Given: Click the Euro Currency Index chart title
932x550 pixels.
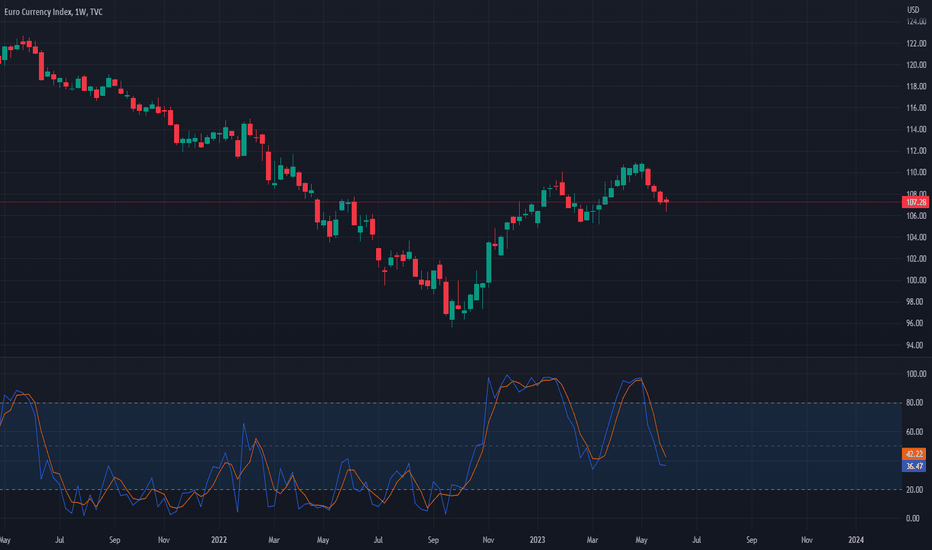Looking at the screenshot, I should point(53,12).
